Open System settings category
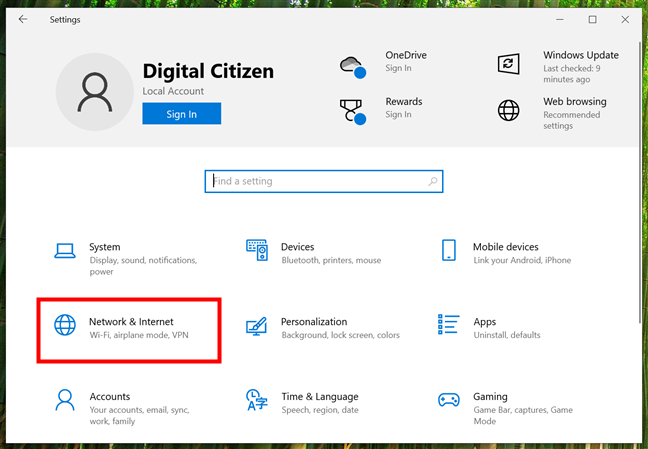Viewport: 648px width, 449px height. coord(126,259)
